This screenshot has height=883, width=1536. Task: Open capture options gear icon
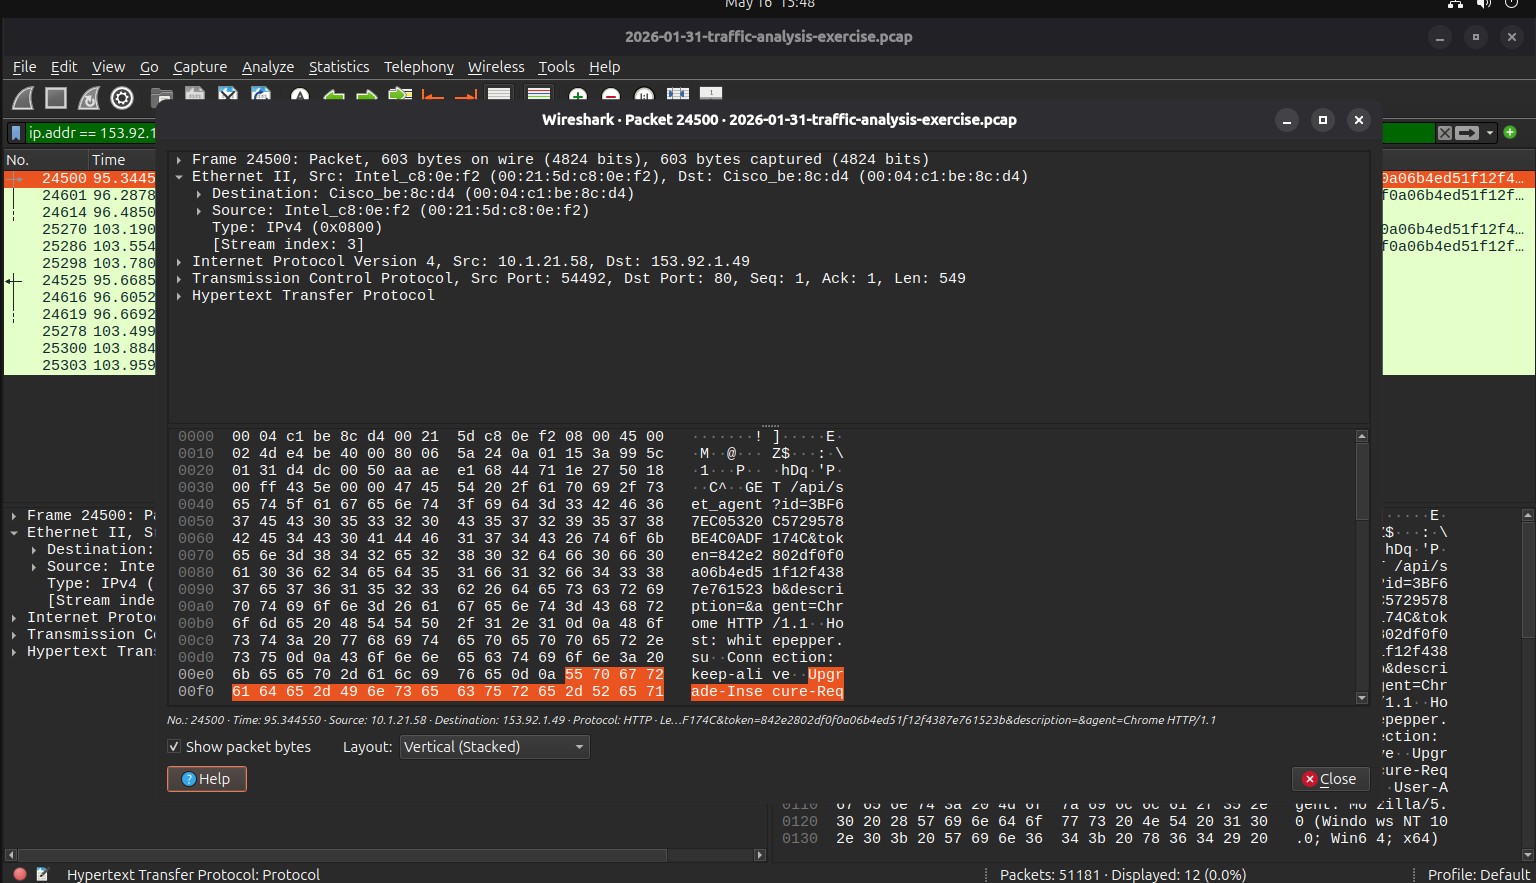click(122, 98)
